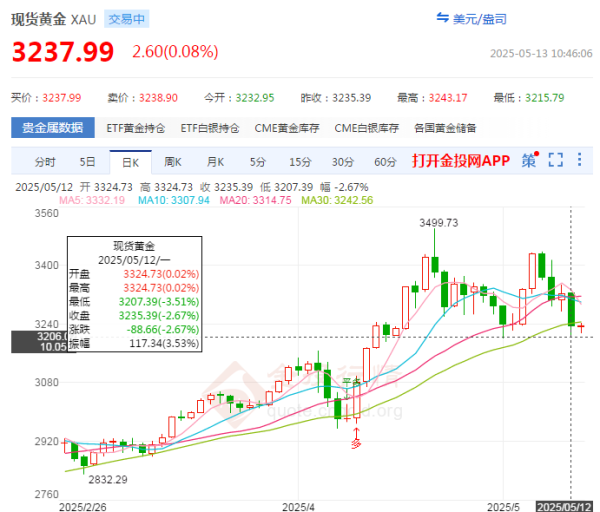Choose the 15分 interval

coord(300,161)
